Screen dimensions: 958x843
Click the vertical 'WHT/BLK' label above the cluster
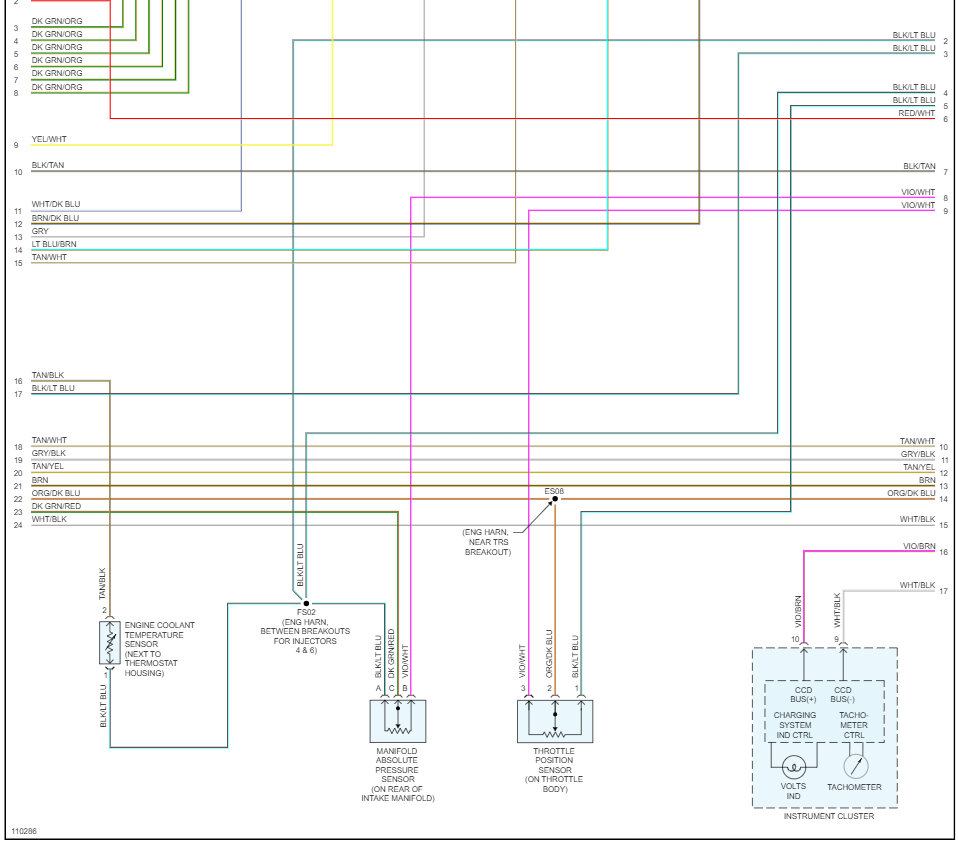pos(837,610)
